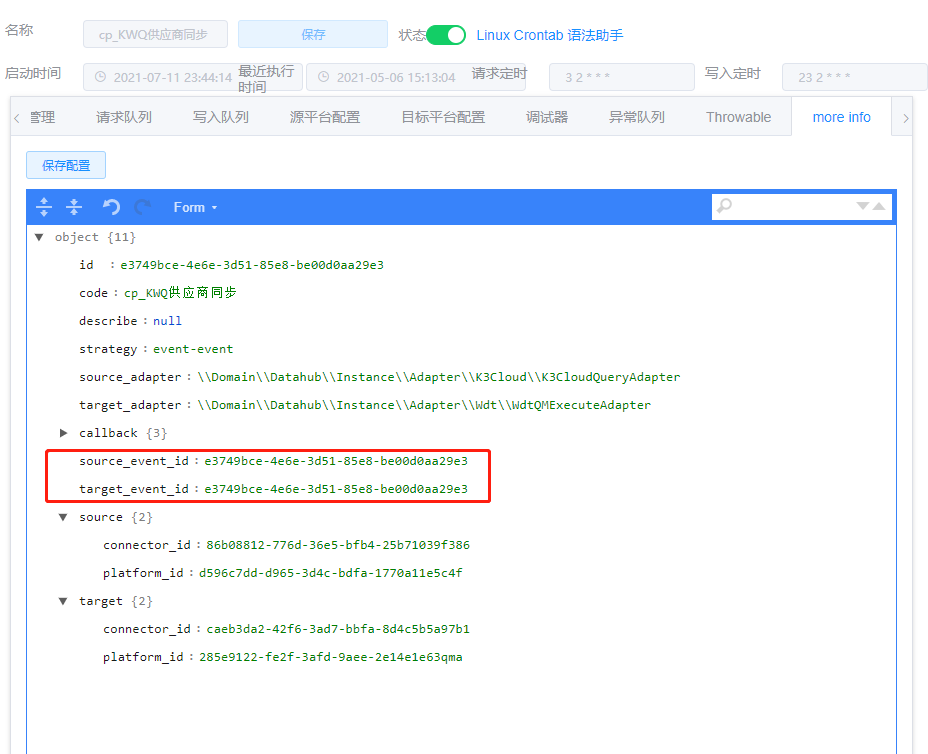This screenshot has height=754, width=928.
Task: Click clock icon in 启动时间 field
Action: [101, 77]
